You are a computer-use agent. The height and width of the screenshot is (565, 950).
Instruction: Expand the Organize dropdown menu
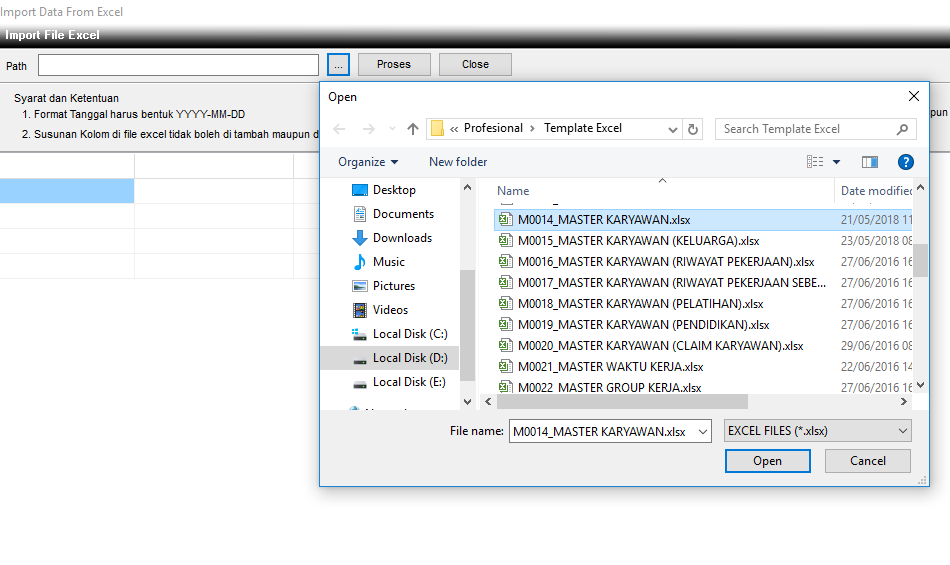[368, 162]
